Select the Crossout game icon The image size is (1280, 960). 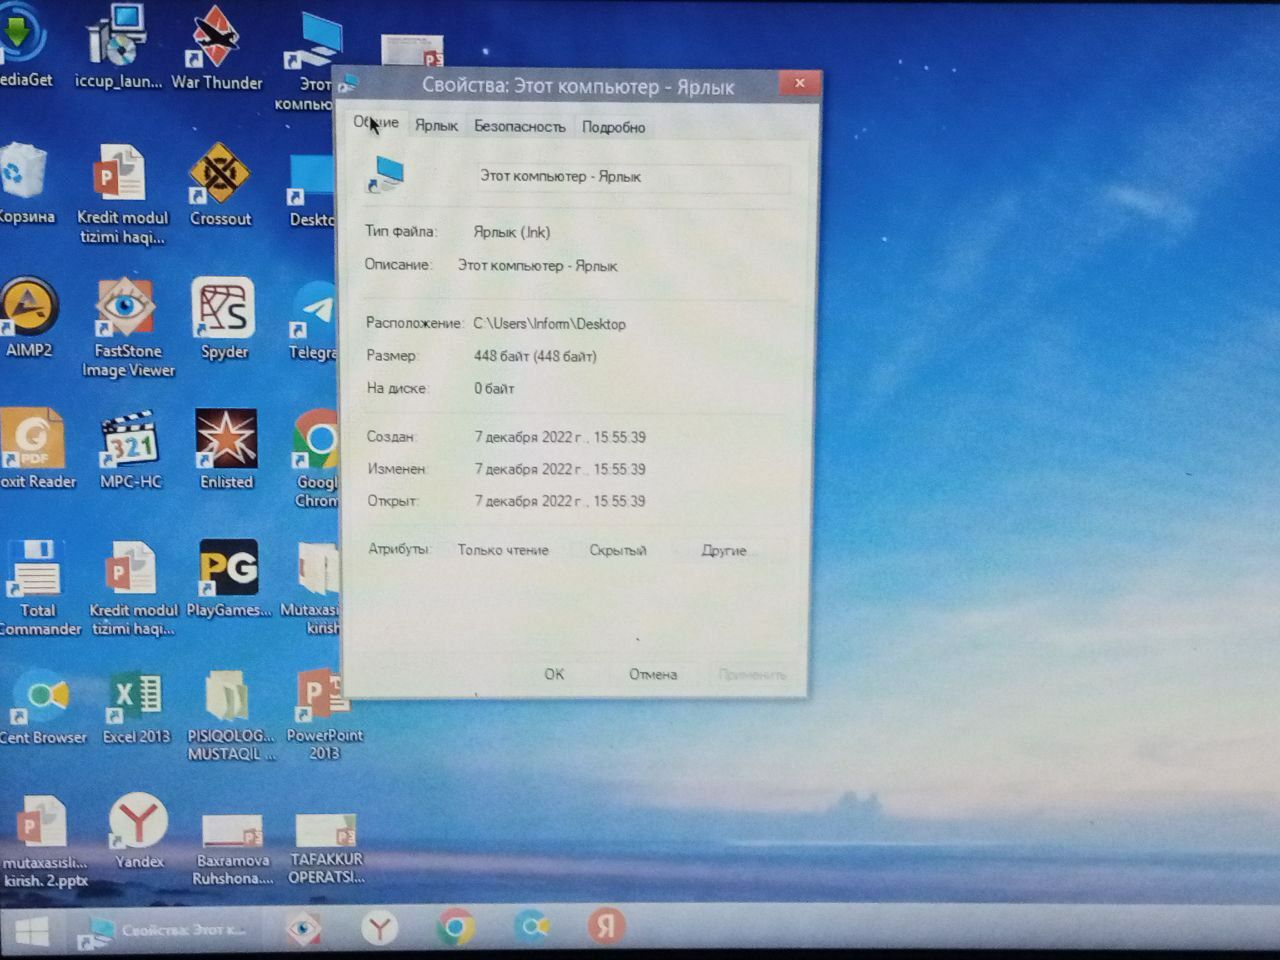click(x=220, y=185)
